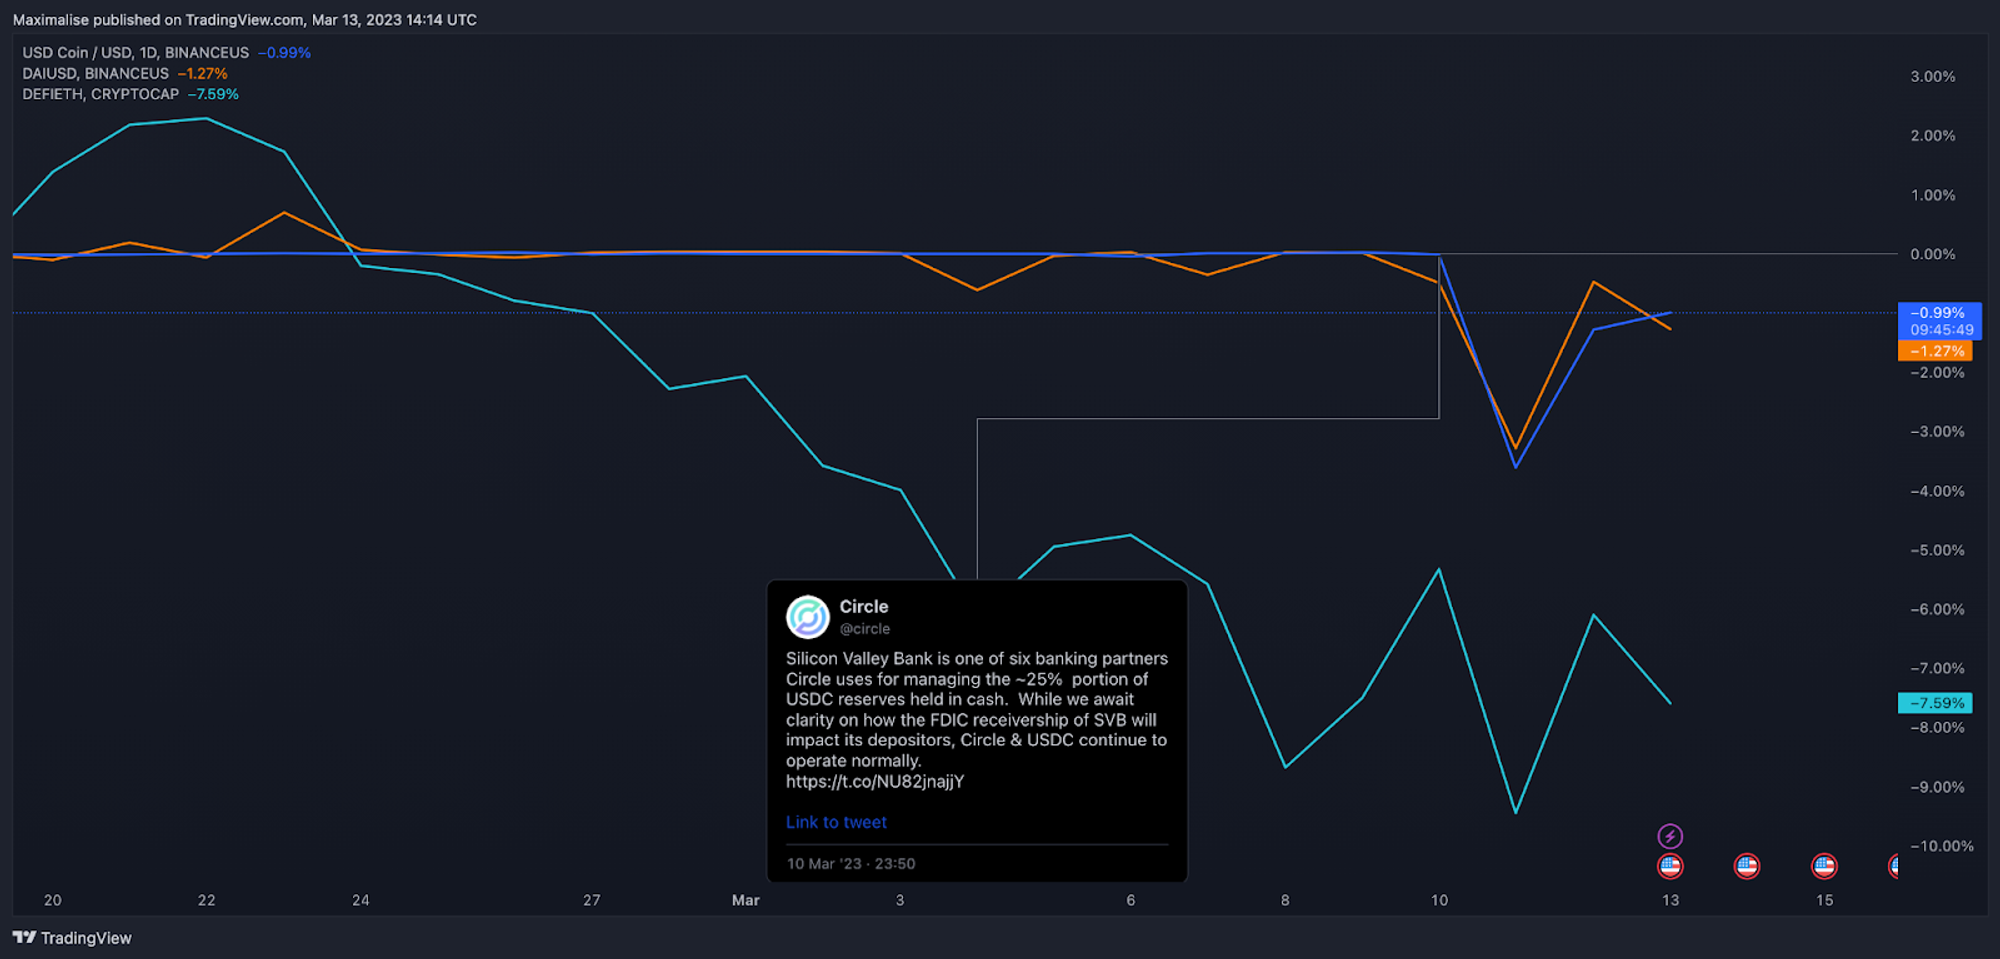This screenshot has width=2000, height=959.
Task: Click the Circle account name in tweet card
Action: tap(864, 606)
